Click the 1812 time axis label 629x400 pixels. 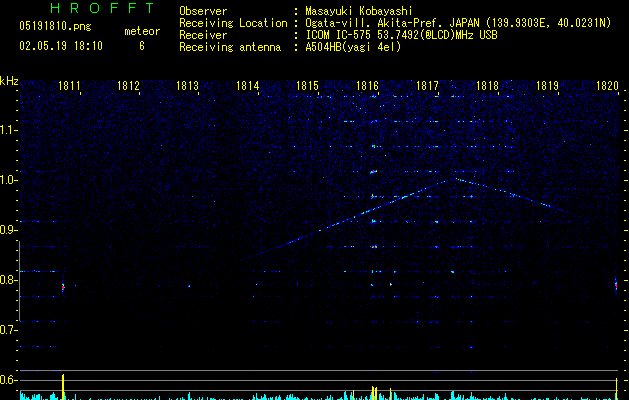[x=128, y=86]
